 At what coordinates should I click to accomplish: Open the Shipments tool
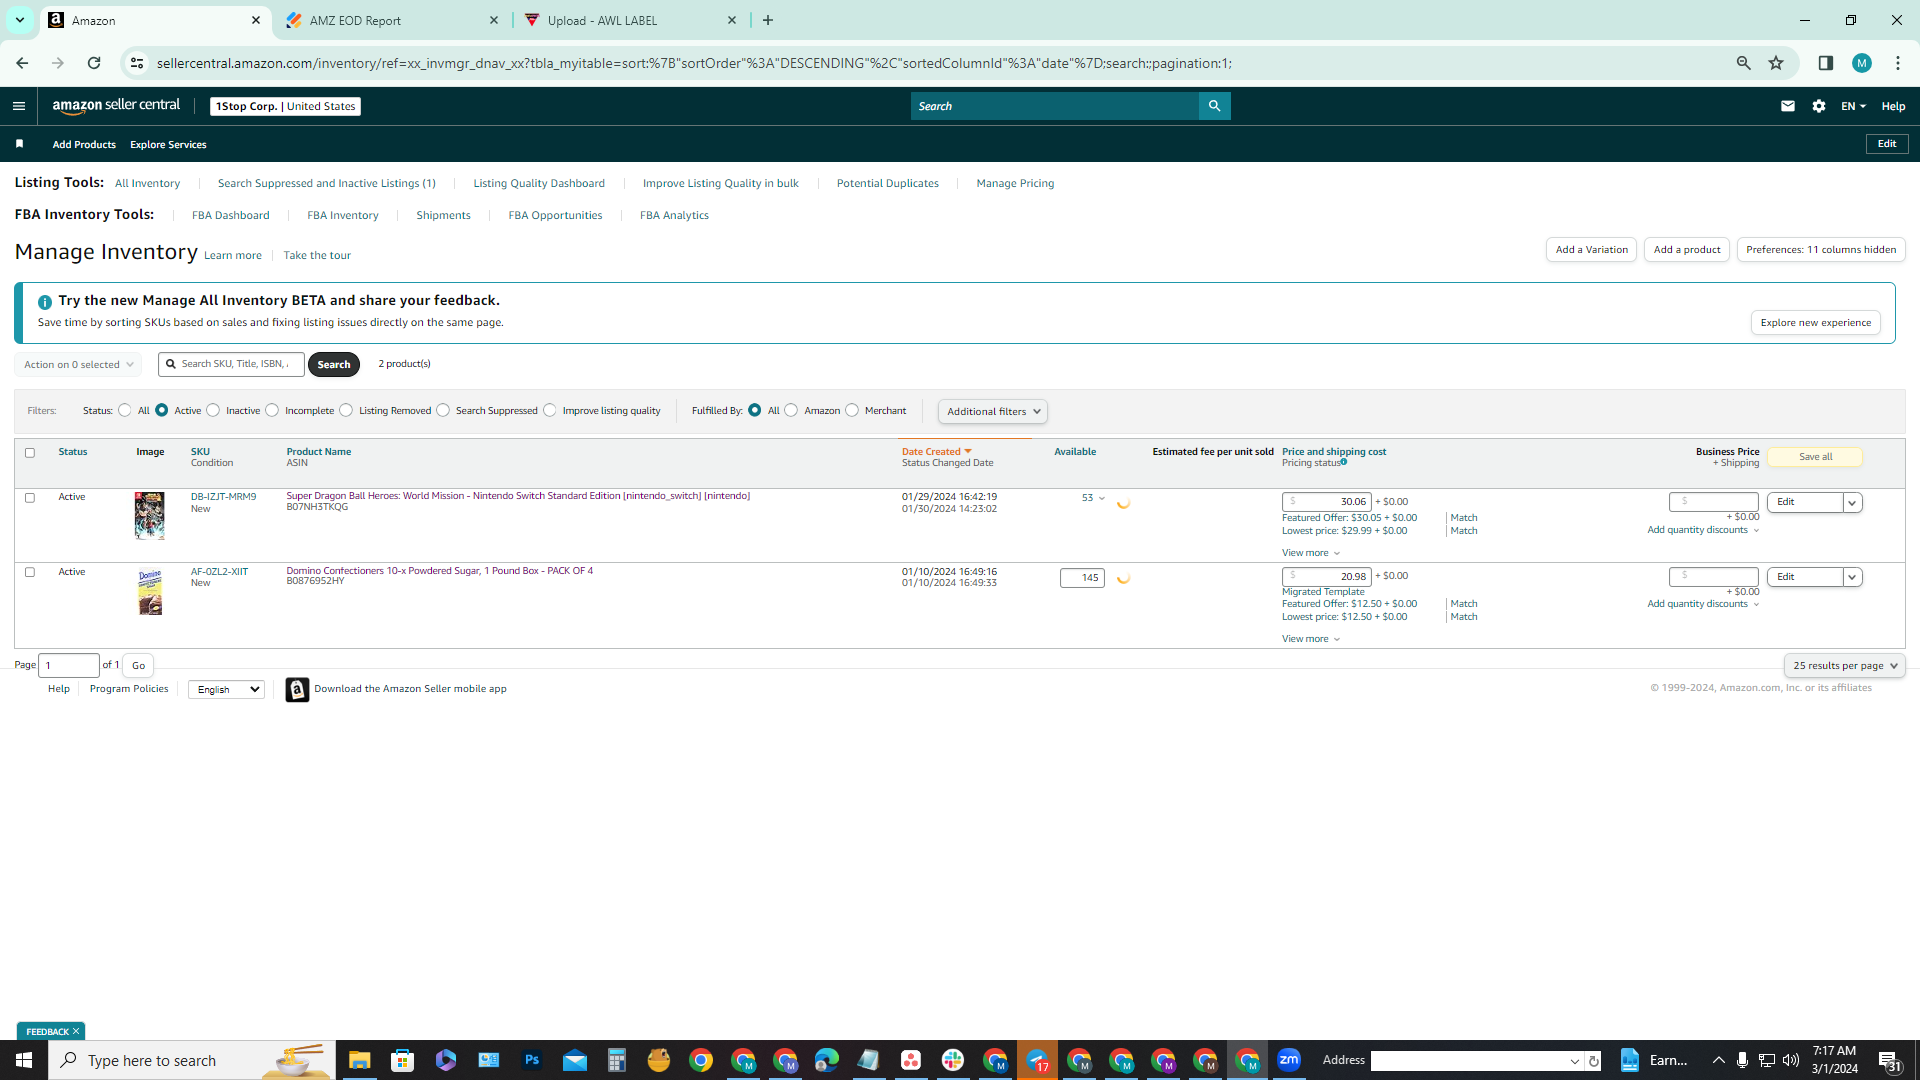tap(443, 216)
